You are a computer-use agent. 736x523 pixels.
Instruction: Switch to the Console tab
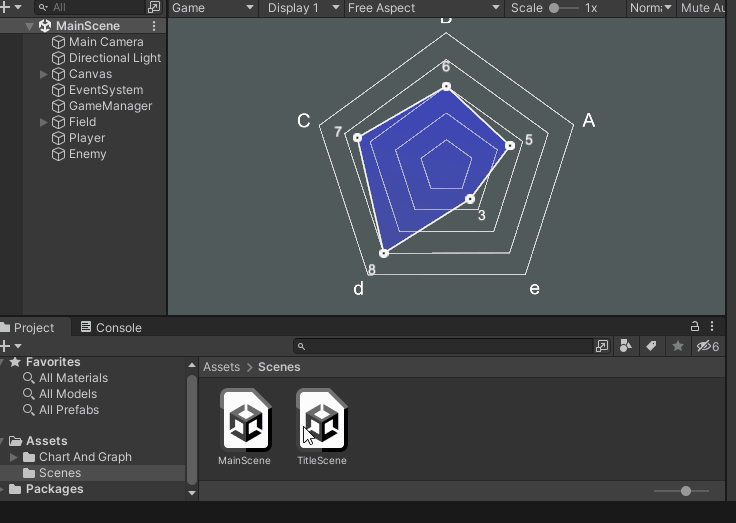click(110, 327)
